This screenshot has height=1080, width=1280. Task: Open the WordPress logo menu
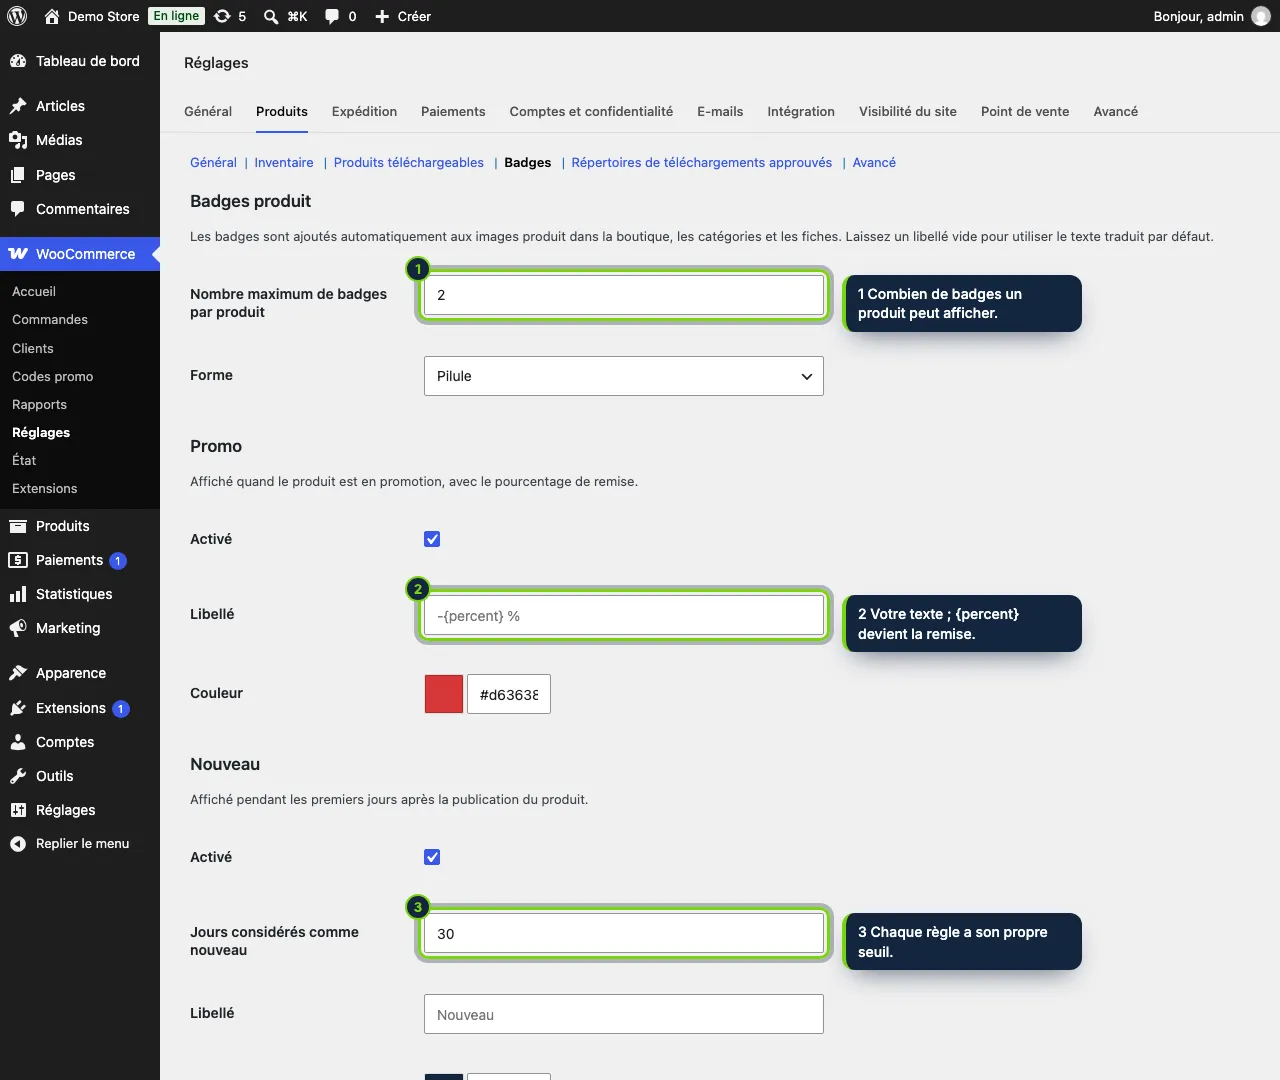coord(17,16)
